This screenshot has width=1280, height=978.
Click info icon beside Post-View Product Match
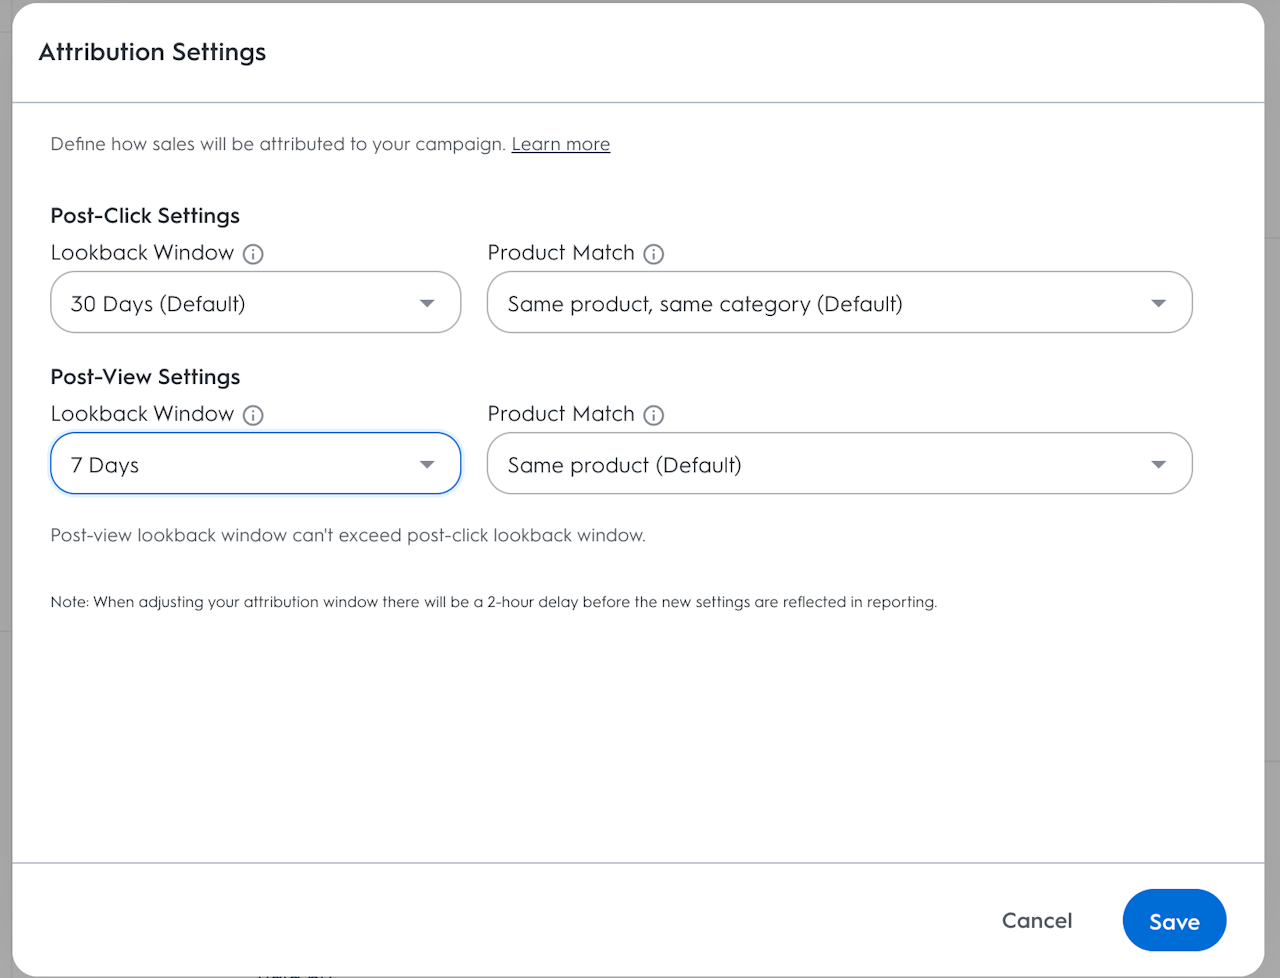(x=654, y=415)
